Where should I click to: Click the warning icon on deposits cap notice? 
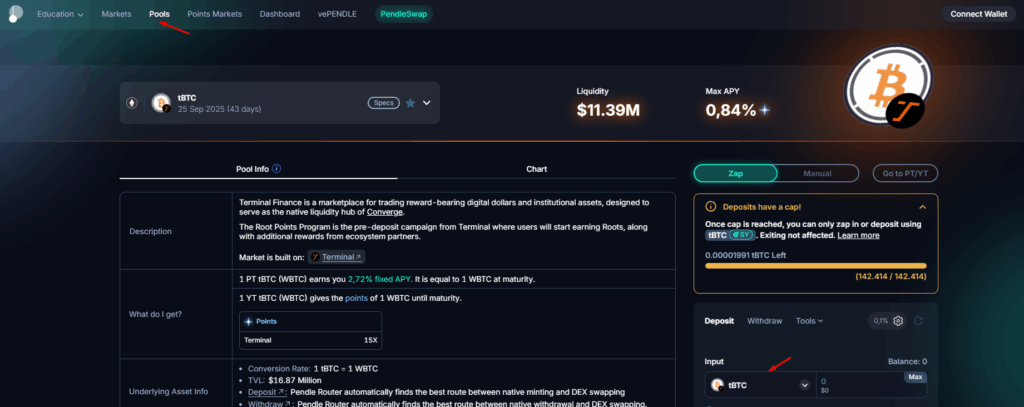(711, 206)
